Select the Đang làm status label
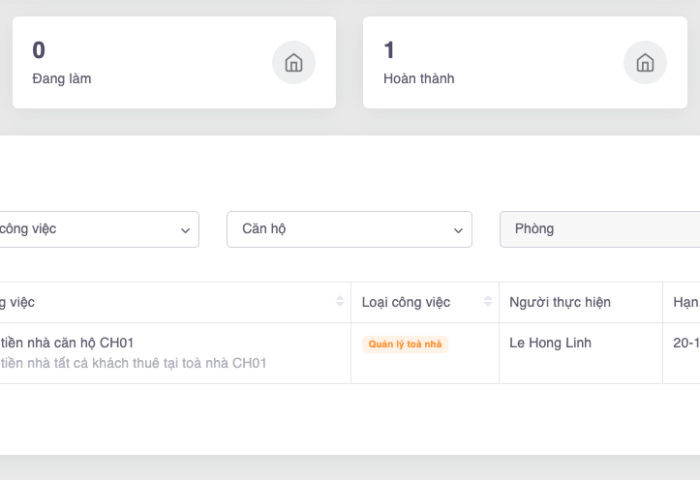 [62, 78]
